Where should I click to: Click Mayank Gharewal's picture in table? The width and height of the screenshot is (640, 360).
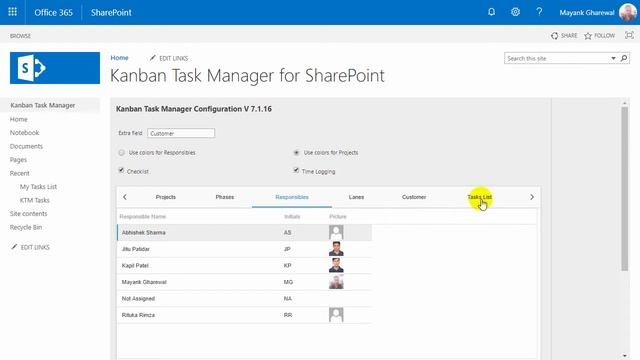point(336,282)
